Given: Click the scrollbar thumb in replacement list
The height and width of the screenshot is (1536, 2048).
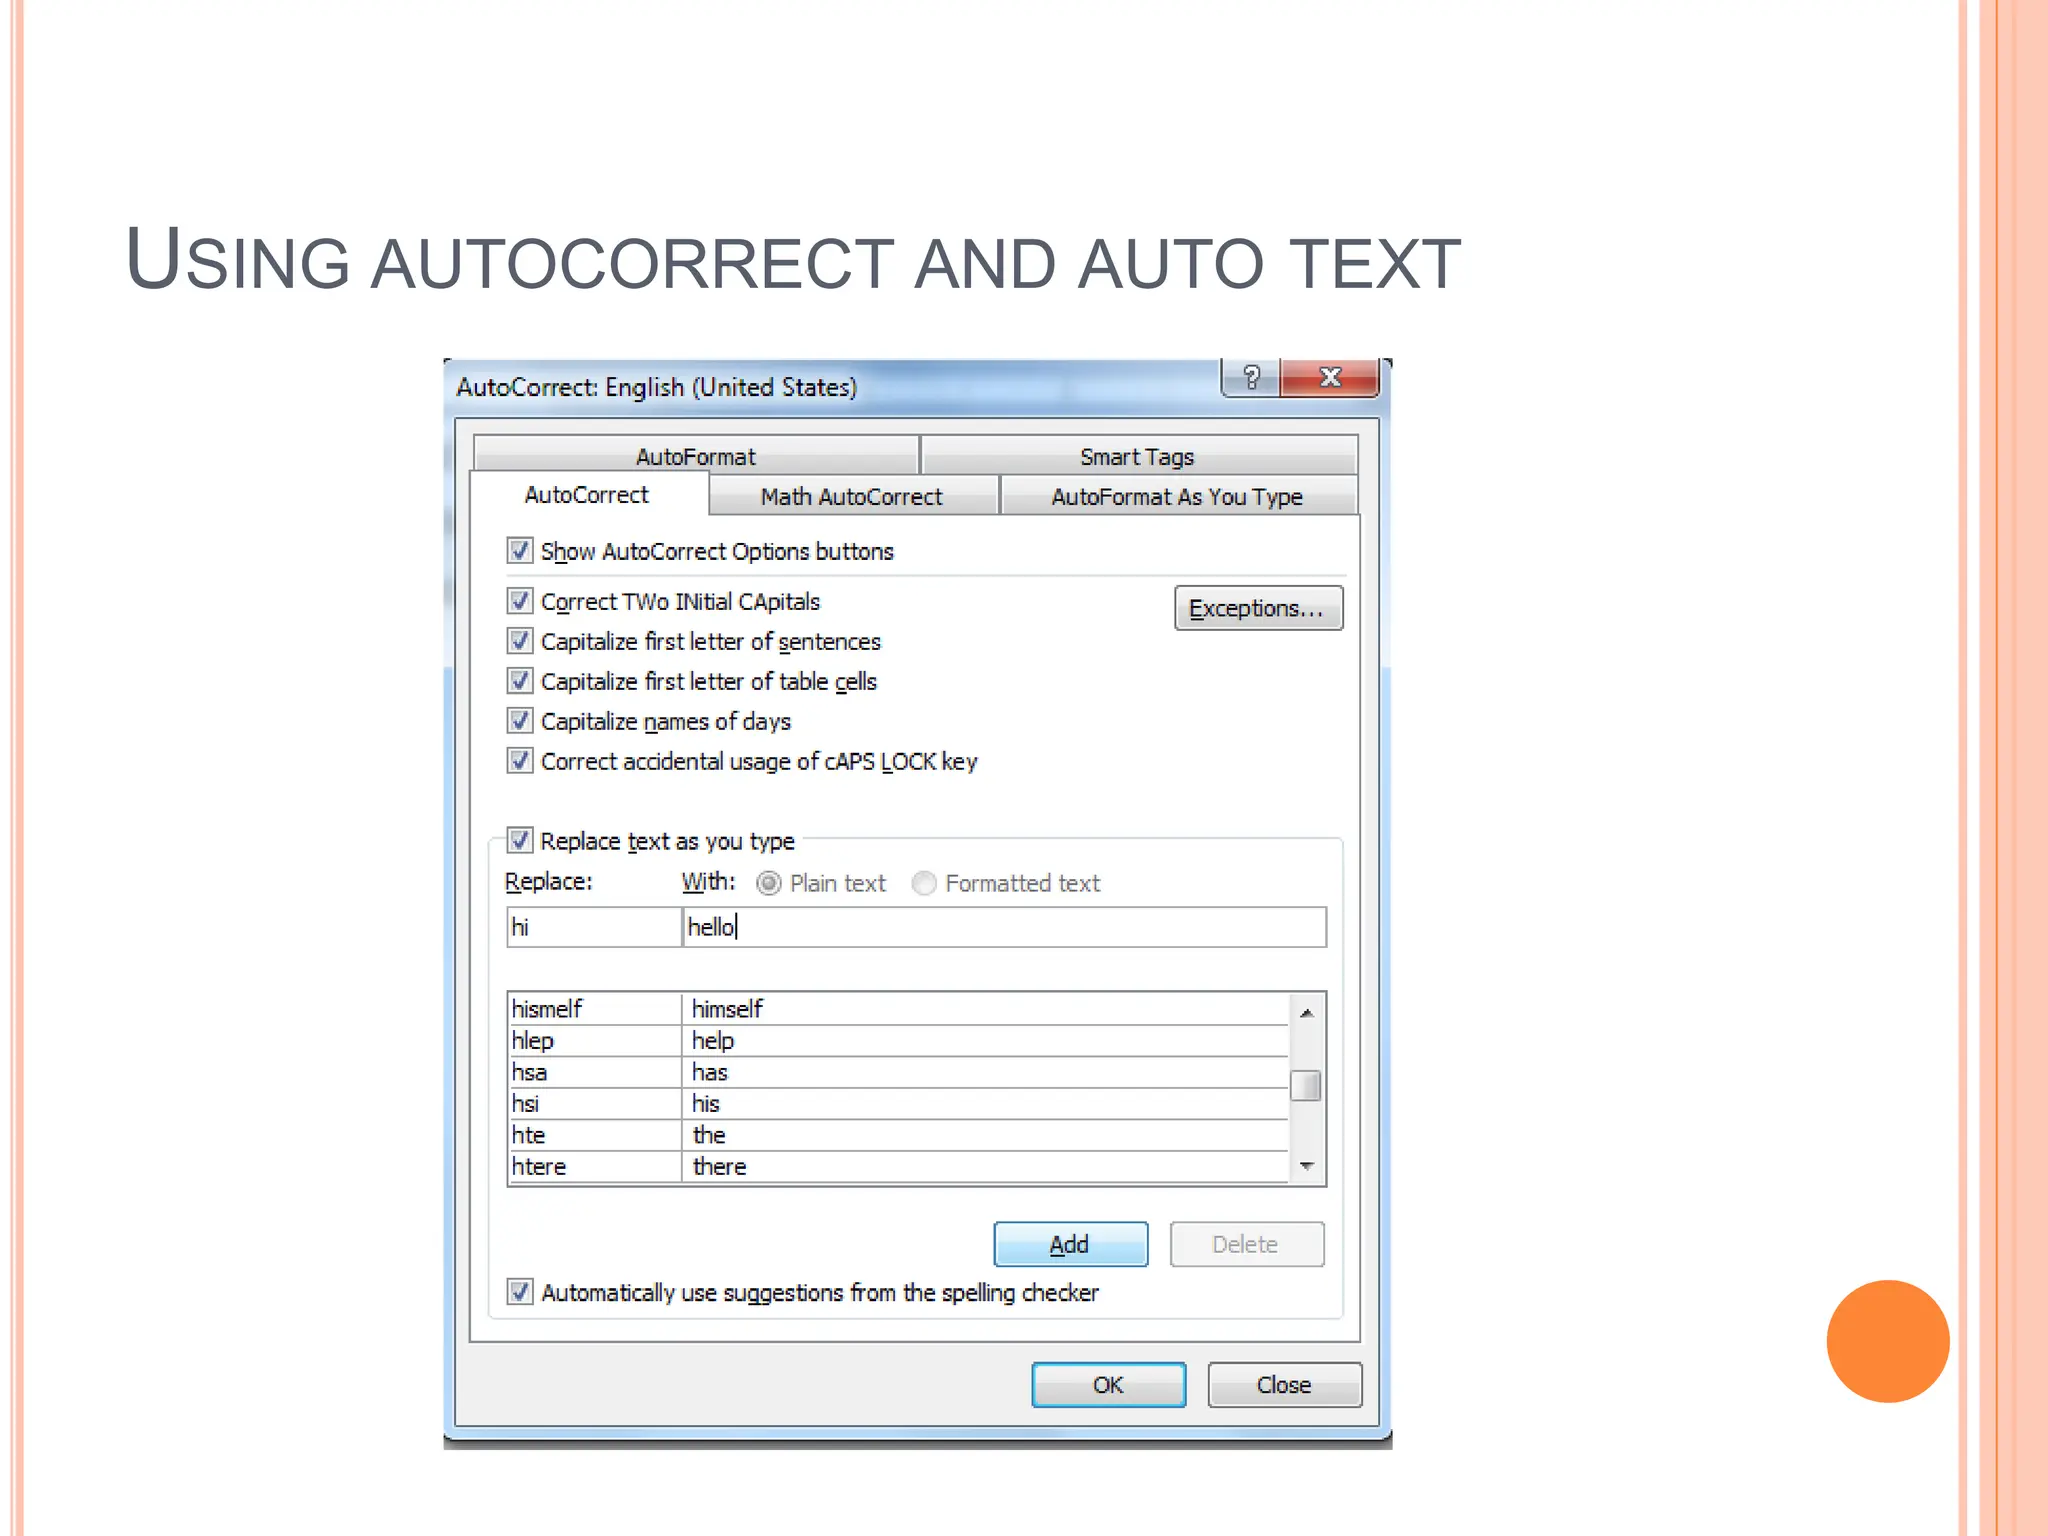Looking at the screenshot, I should click(1306, 1085).
